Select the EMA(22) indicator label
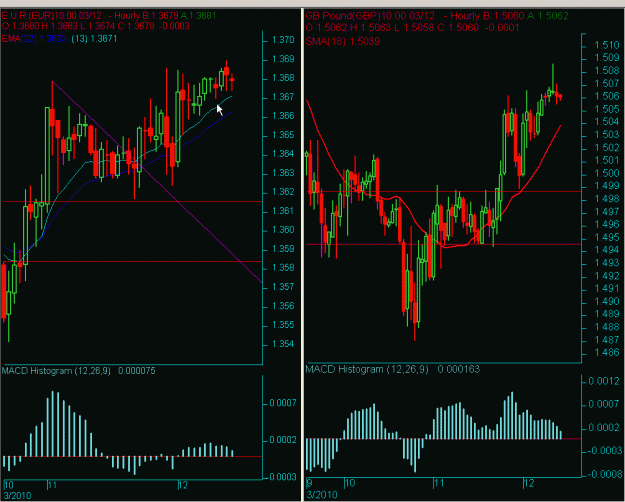The image size is (625, 502). 34,39
